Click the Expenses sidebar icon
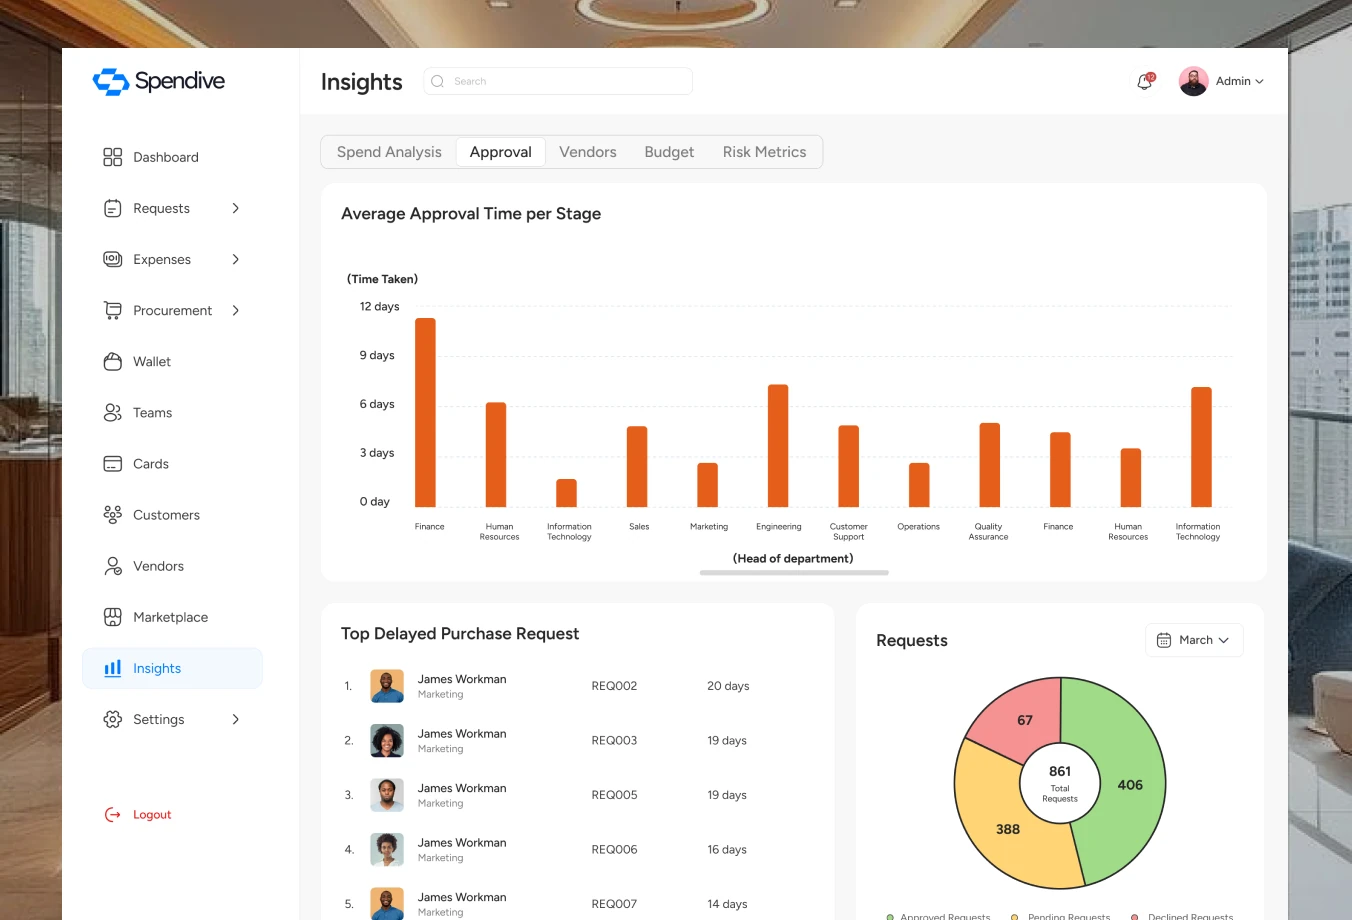 tap(113, 259)
